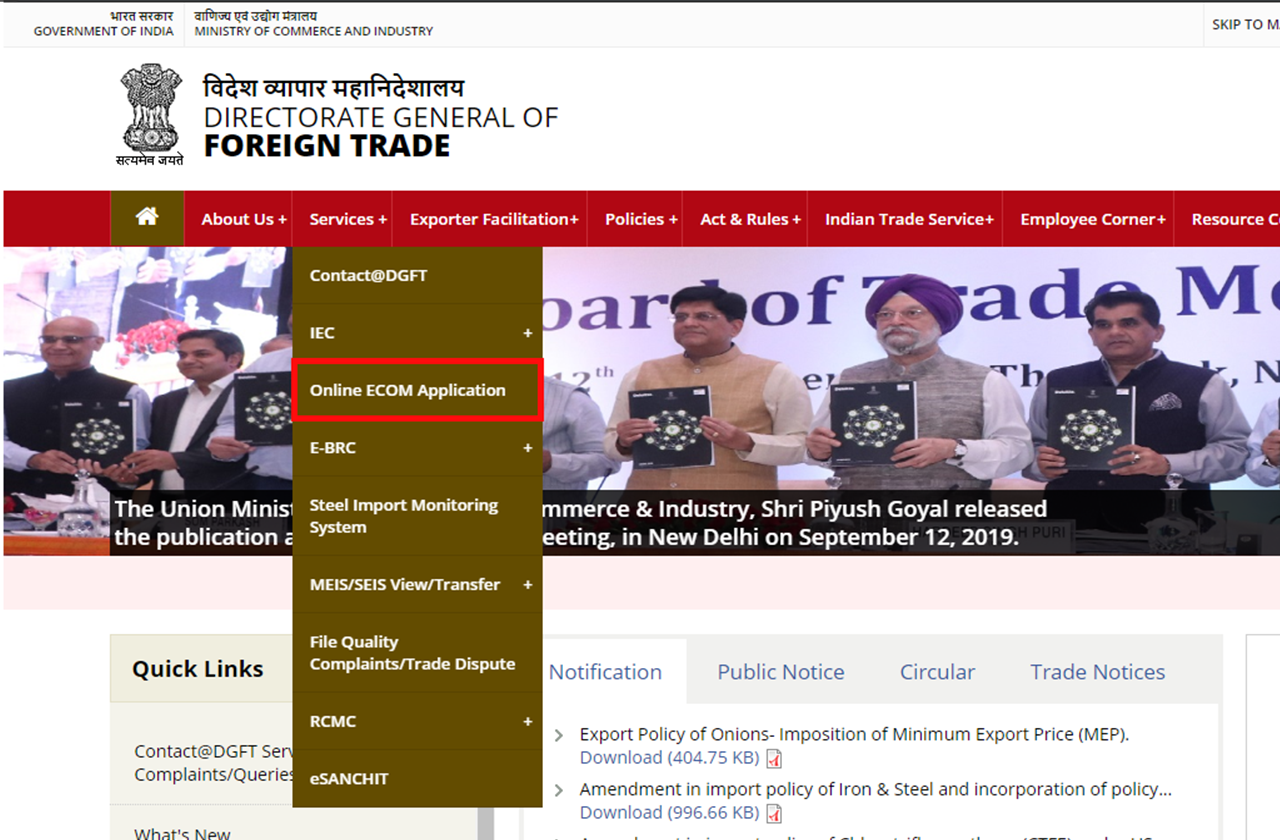Viewport: 1280px width, 840px height.
Task: Click the Piyush Goyal banner caption text
Action: point(580,523)
